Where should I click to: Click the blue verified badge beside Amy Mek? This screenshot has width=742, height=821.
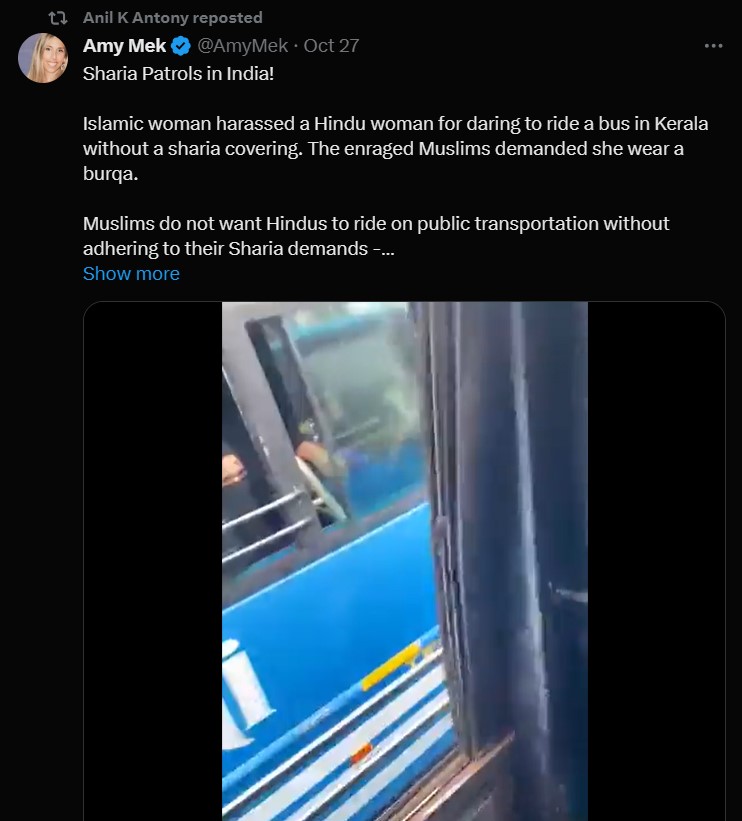click(x=181, y=46)
